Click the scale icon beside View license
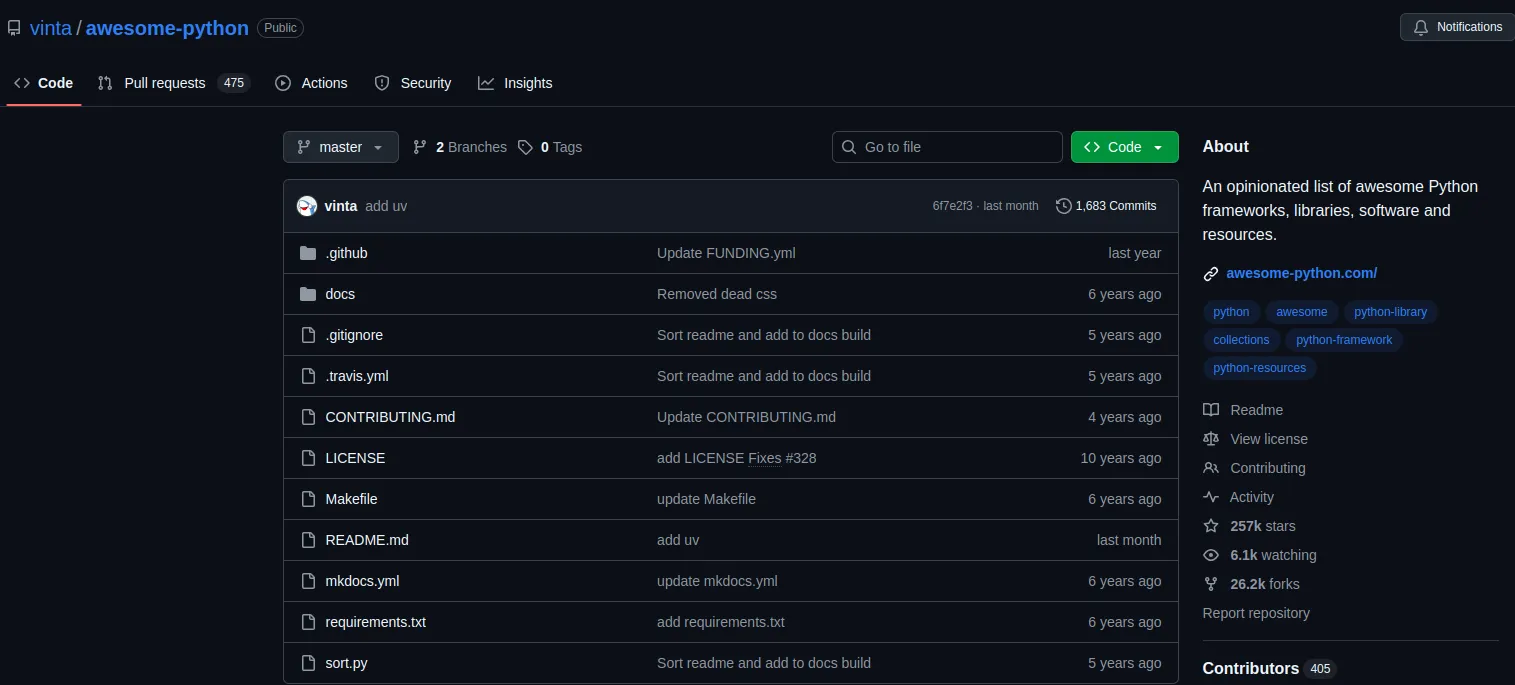1515x685 pixels. point(1211,439)
